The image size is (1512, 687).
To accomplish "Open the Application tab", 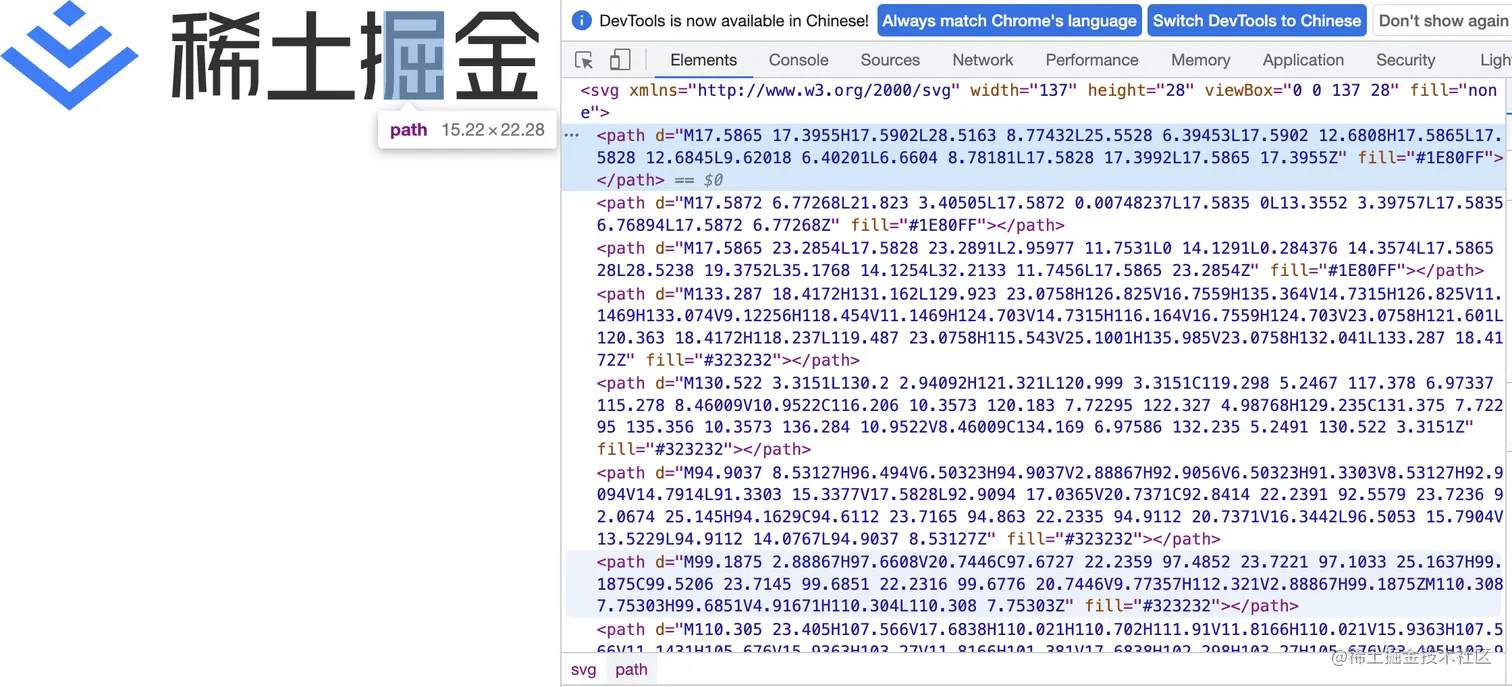I will click(1303, 60).
